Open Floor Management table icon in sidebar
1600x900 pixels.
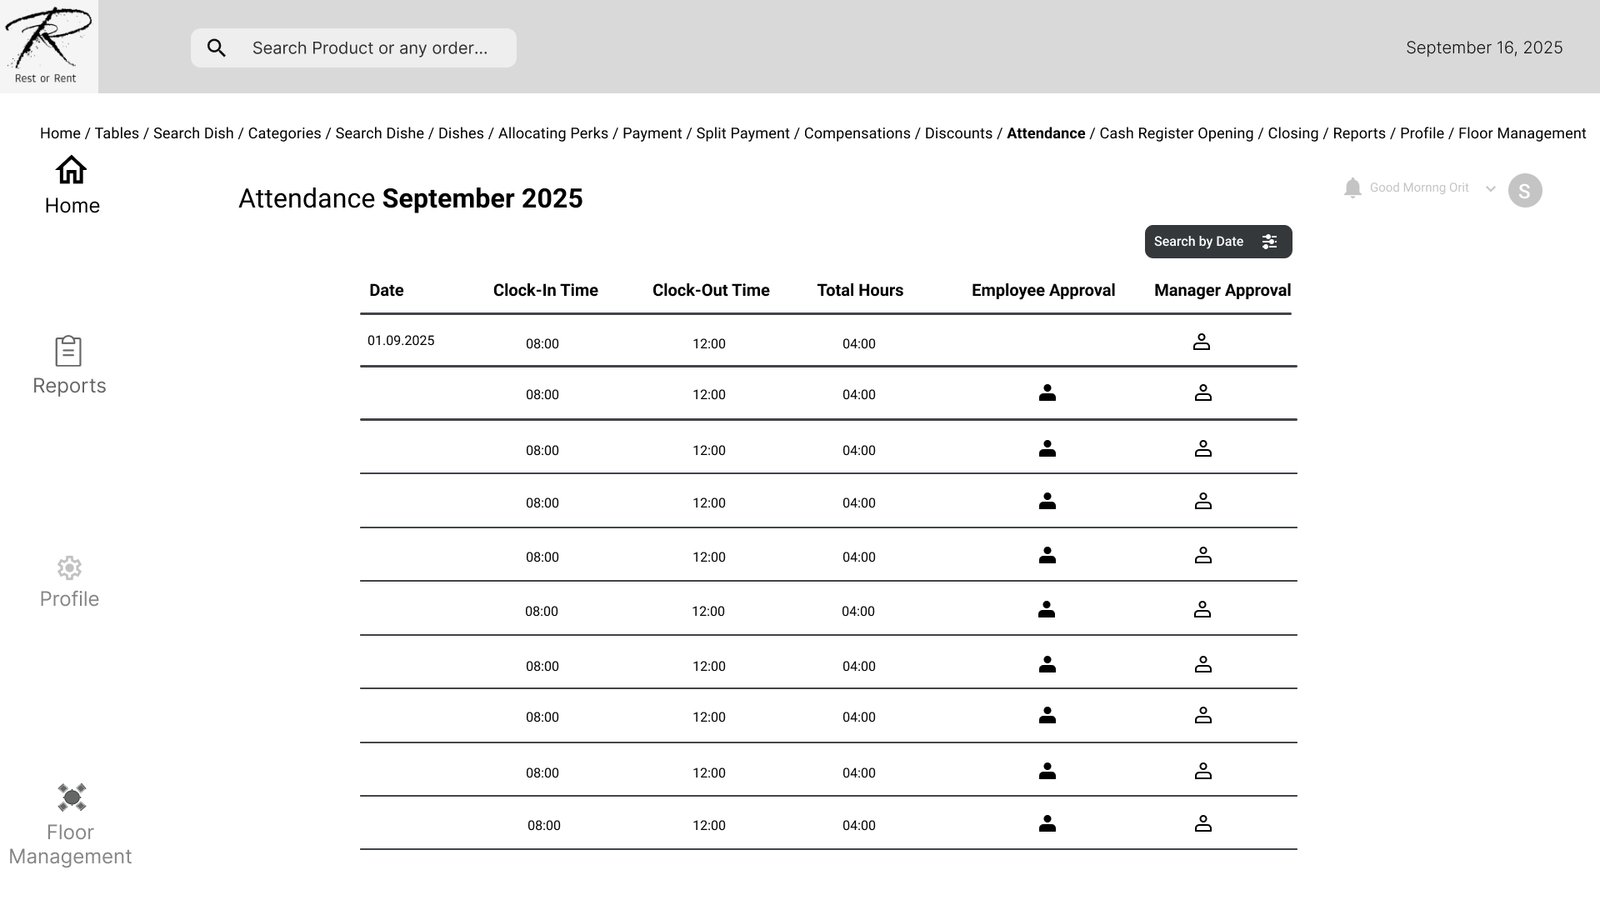(x=71, y=797)
